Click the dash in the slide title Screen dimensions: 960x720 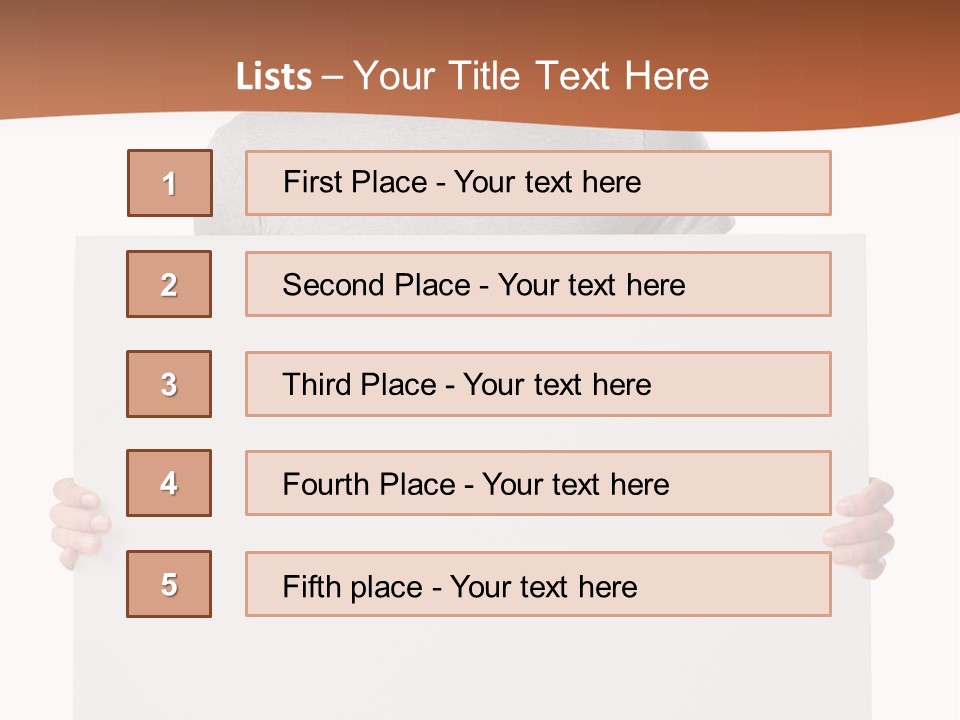333,77
